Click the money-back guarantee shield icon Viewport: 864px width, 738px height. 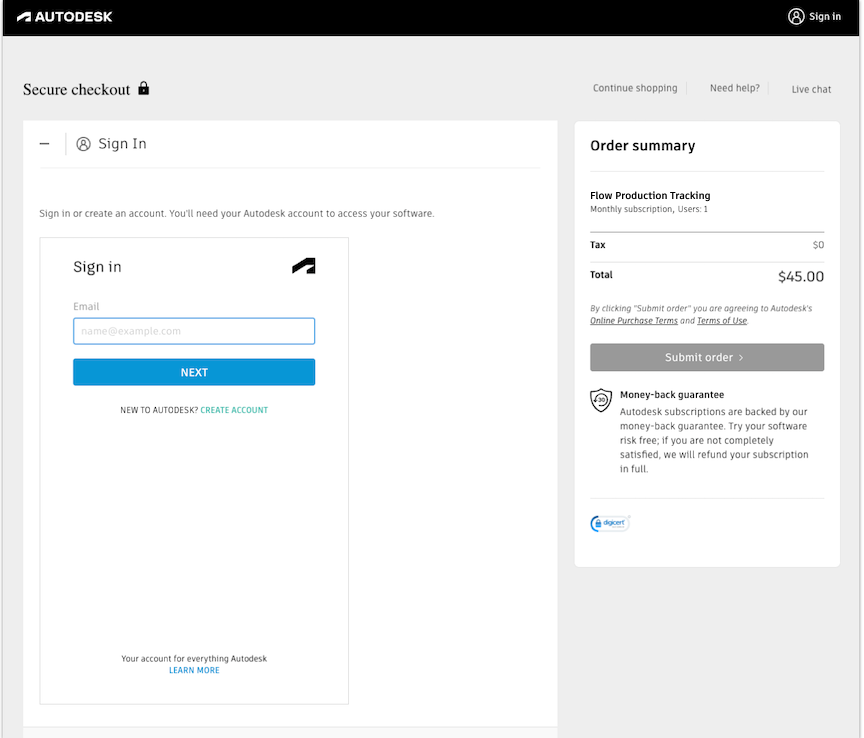[600, 399]
